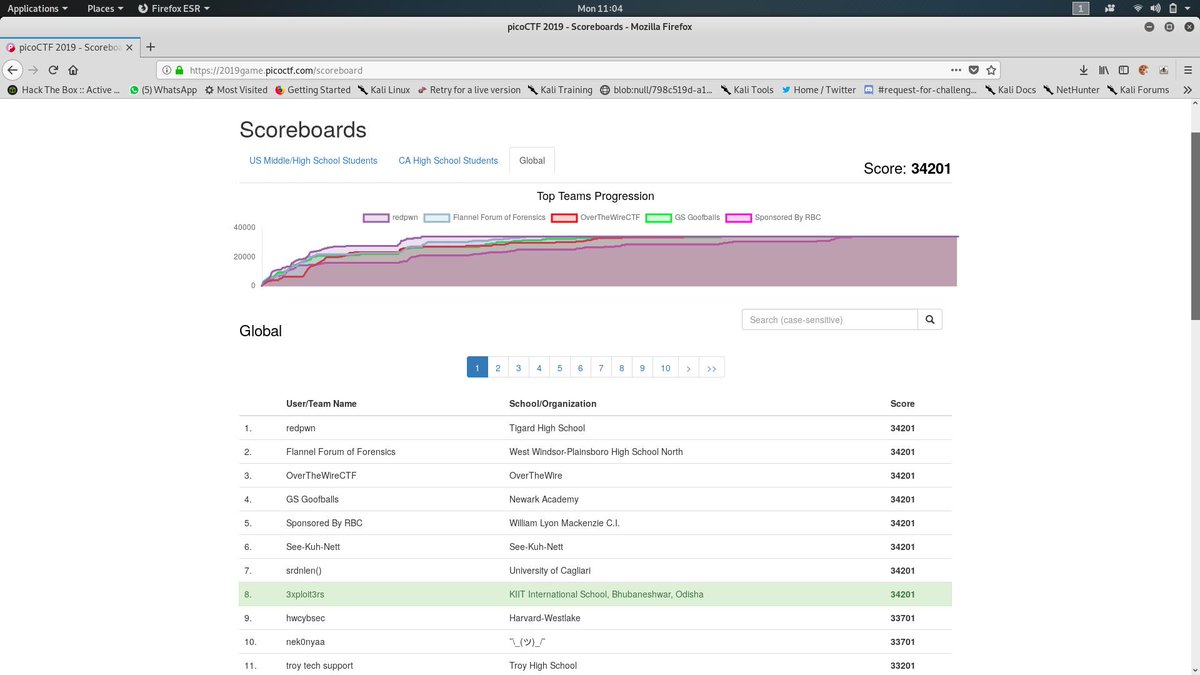Toggle redpwn series in chart legend
Image resolution: width=1200 pixels, height=675 pixels.
point(375,217)
